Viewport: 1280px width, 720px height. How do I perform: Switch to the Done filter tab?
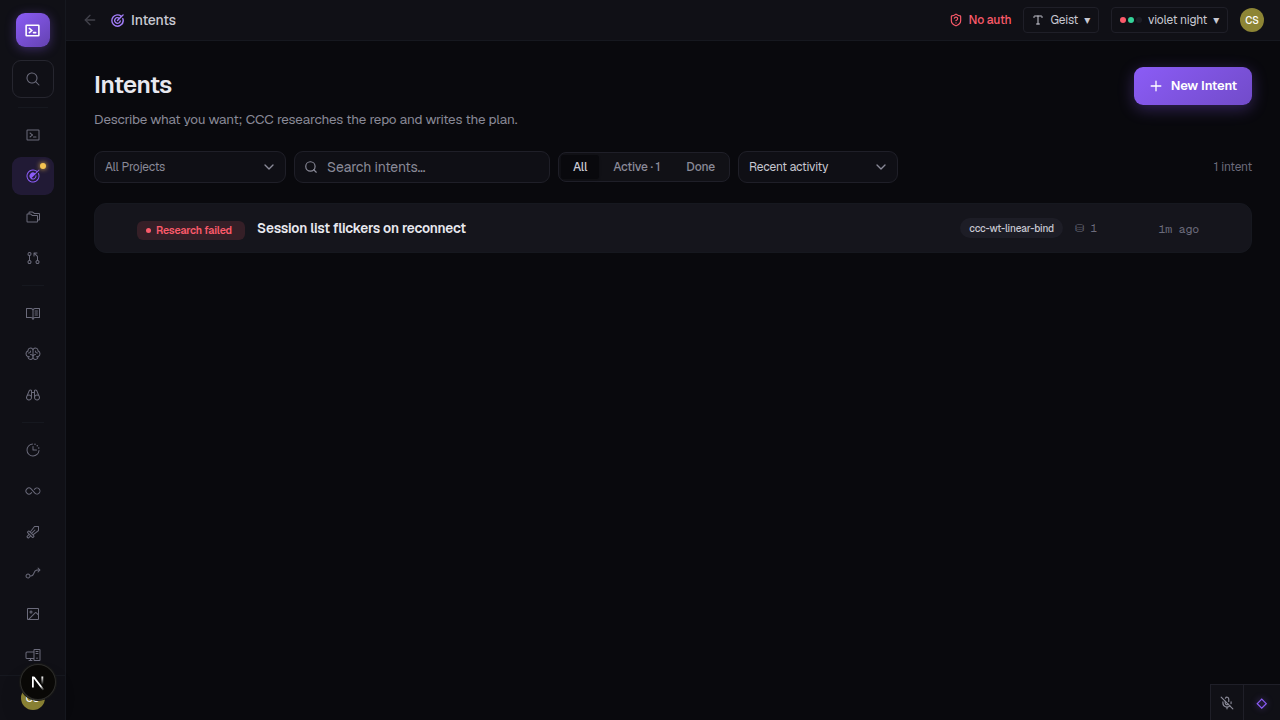(700, 167)
